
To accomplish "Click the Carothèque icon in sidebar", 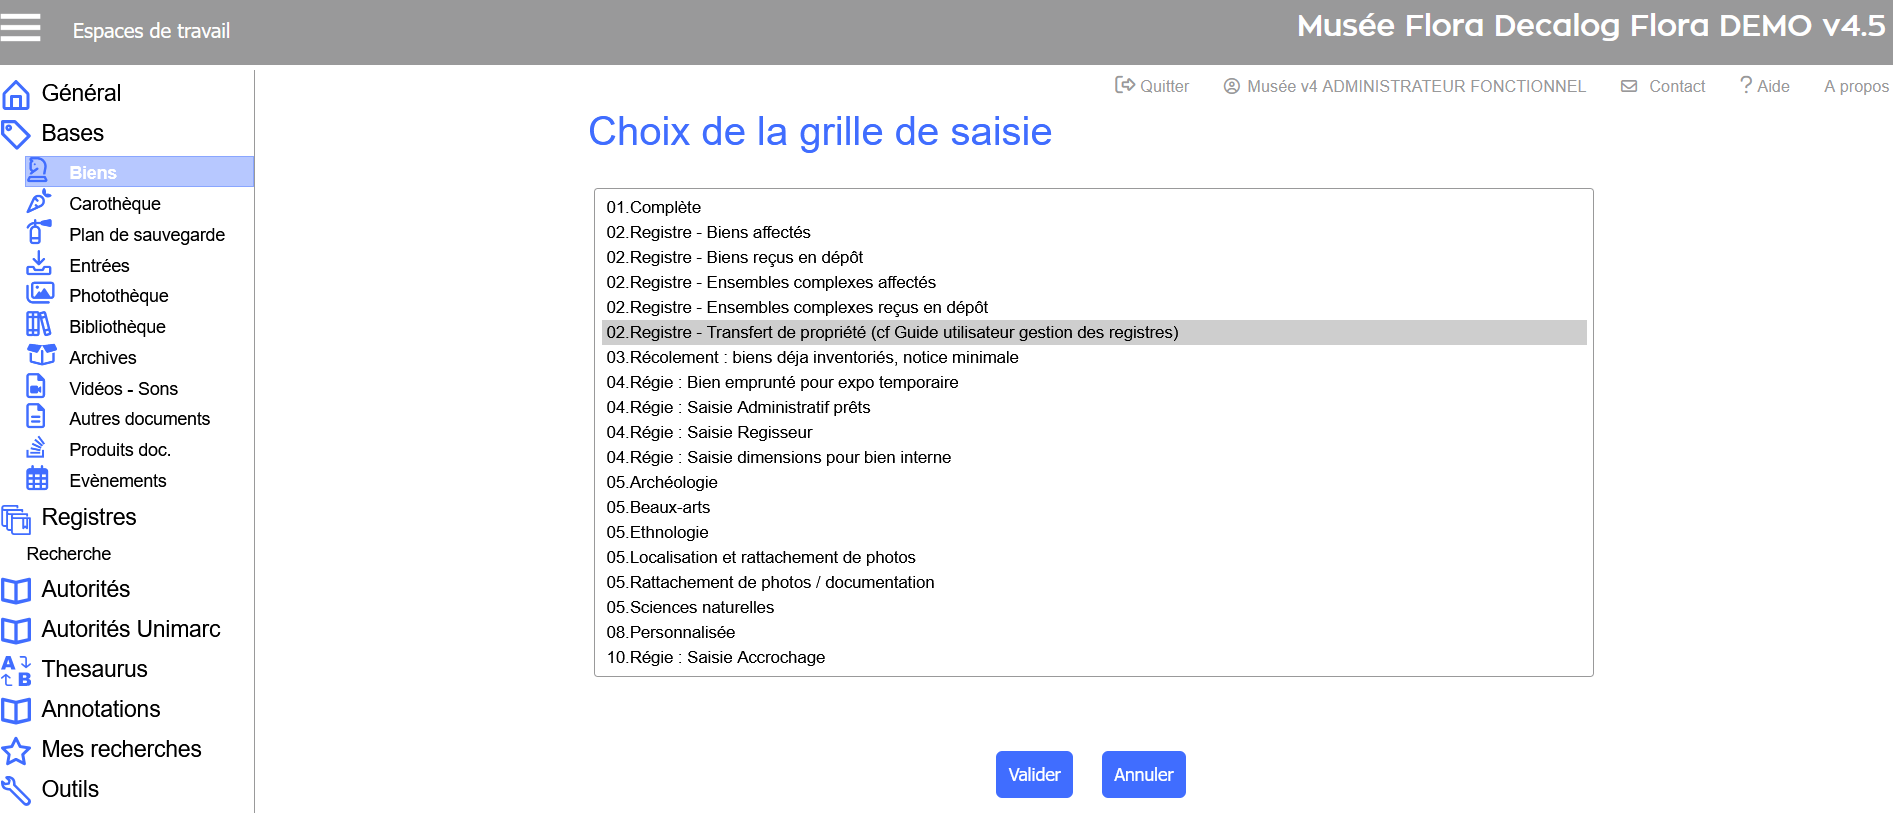I will [38, 202].
